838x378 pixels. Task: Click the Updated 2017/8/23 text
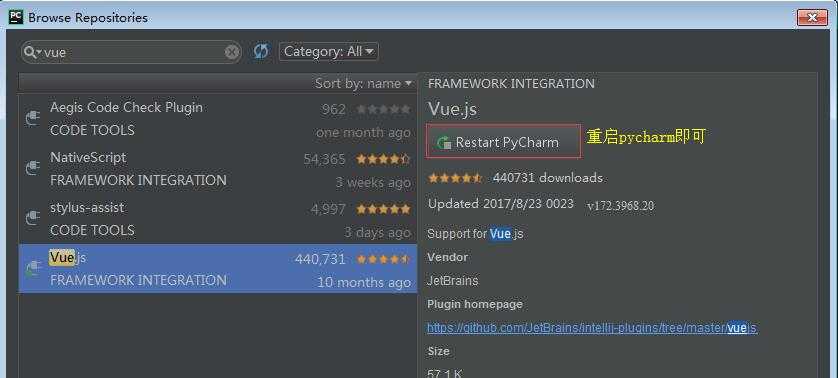[501, 204]
